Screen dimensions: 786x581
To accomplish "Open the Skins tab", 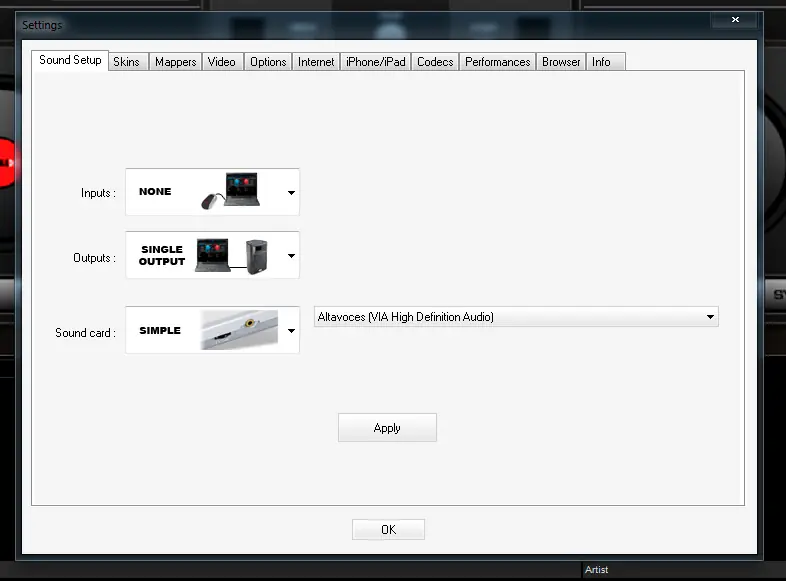I will click(x=126, y=62).
